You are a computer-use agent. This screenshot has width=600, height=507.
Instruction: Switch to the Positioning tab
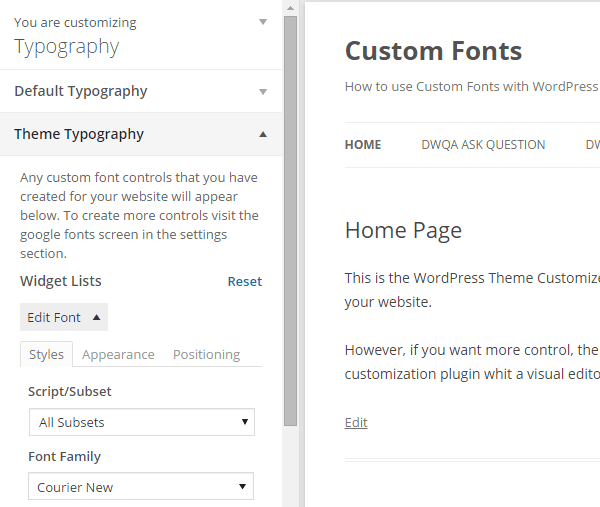point(206,354)
